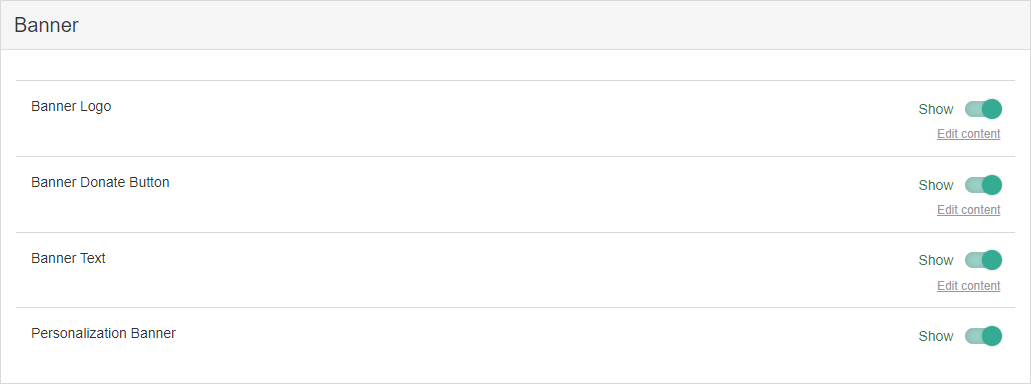1031x384 pixels.
Task: Turn off the Banner Text Show toggle
Action: (983, 260)
